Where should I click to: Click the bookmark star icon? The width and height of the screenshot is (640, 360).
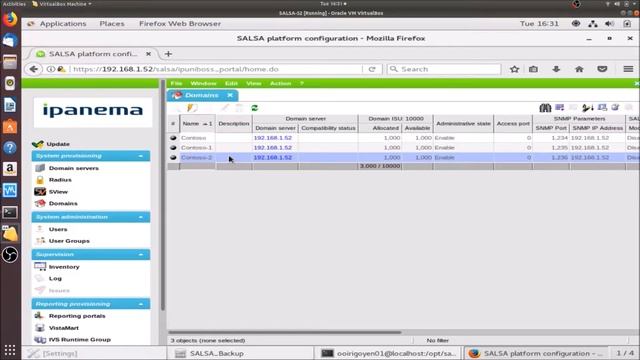click(514, 69)
